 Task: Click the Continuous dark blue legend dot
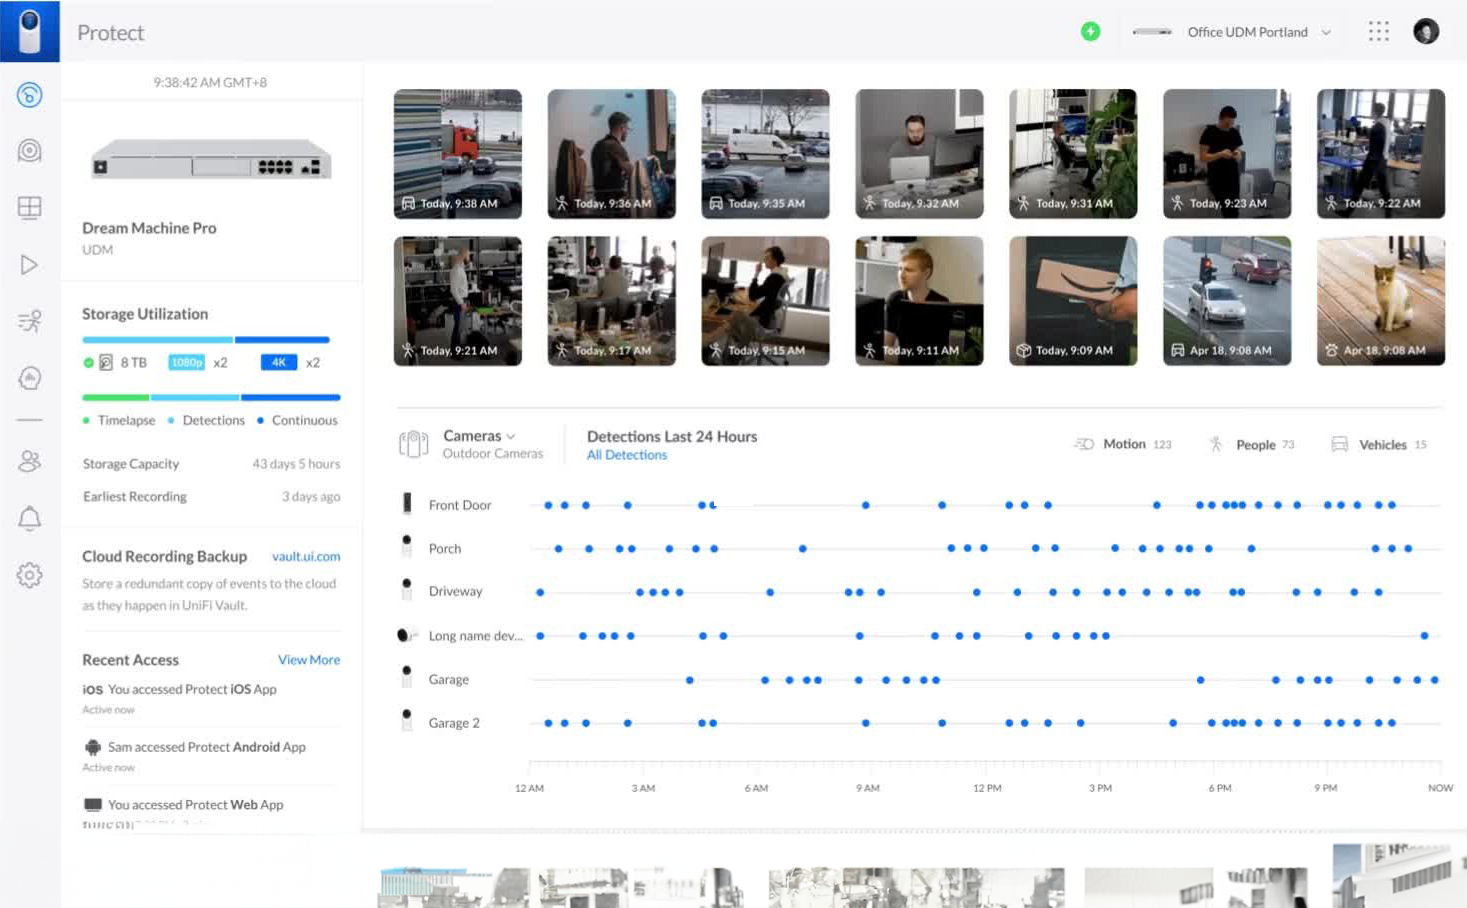260,420
